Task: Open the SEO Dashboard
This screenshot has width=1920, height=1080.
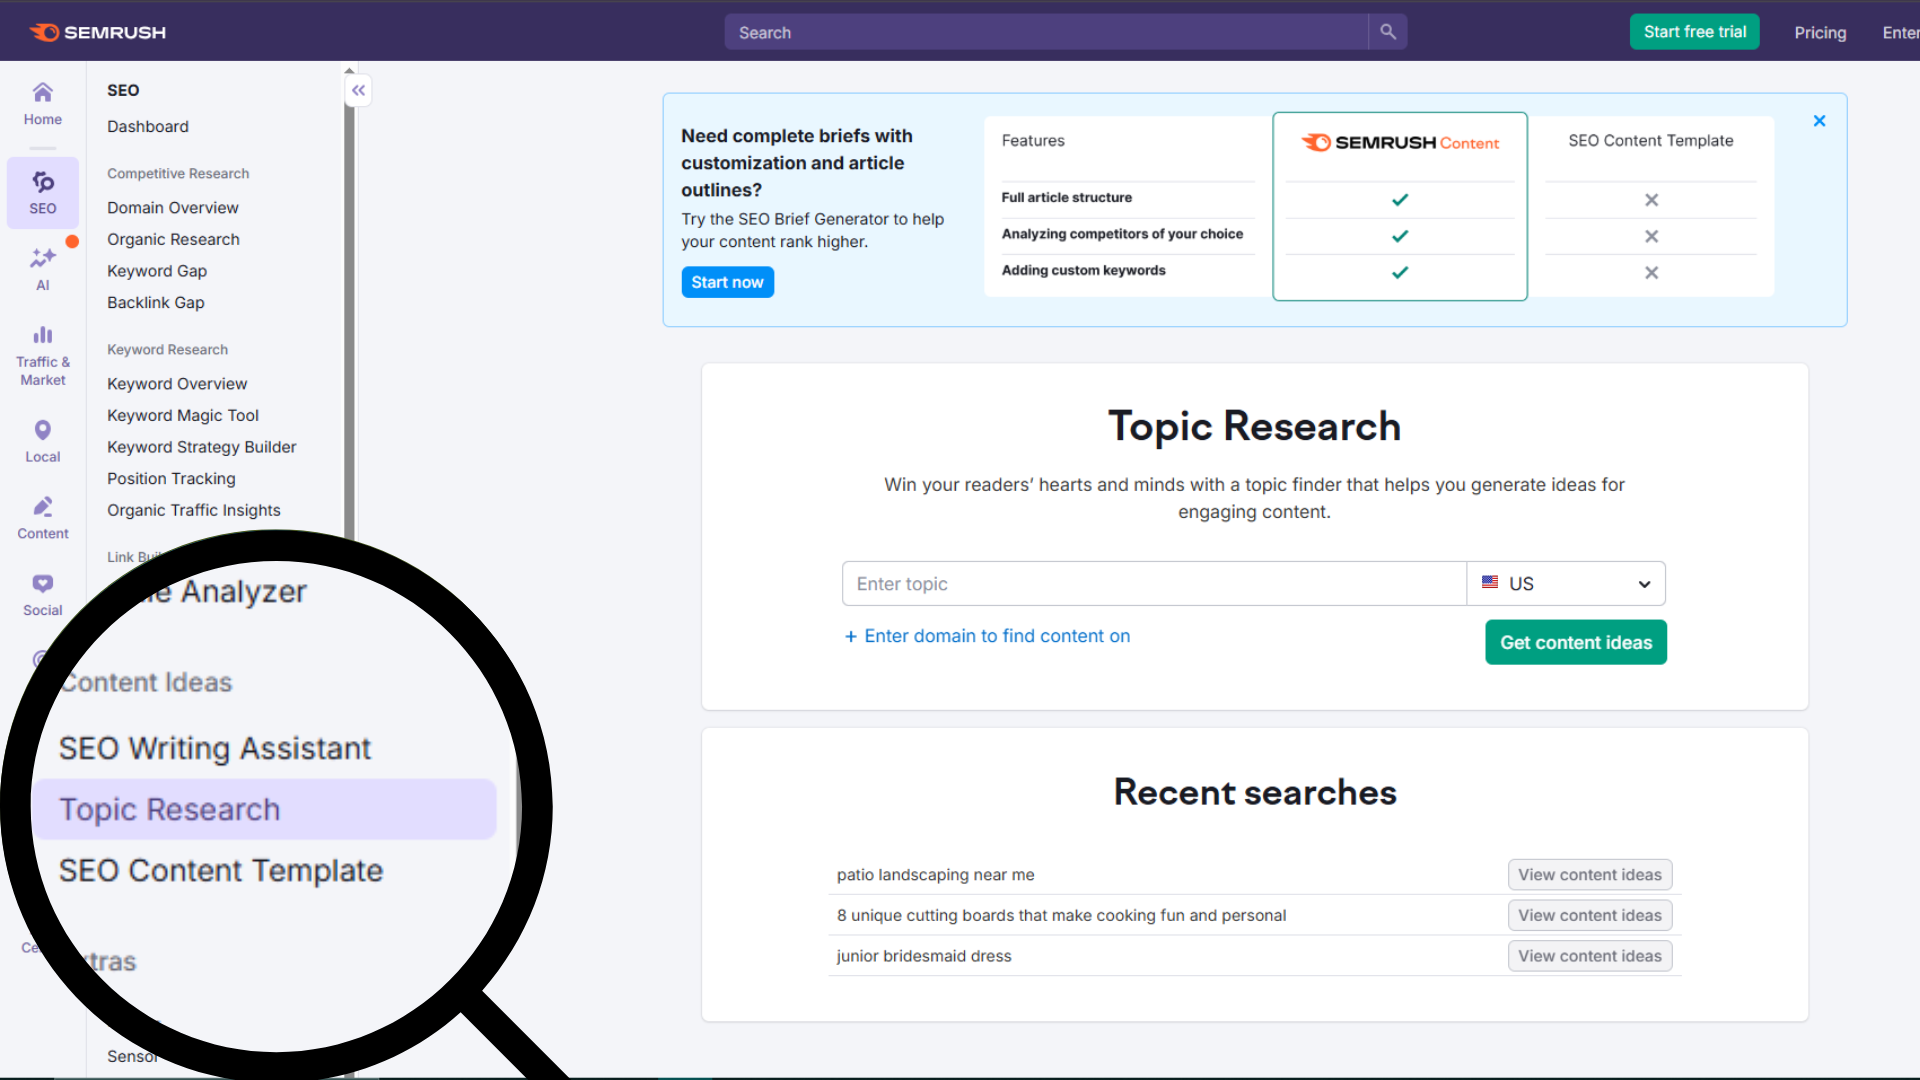Action: pyautogui.click(x=147, y=126)
